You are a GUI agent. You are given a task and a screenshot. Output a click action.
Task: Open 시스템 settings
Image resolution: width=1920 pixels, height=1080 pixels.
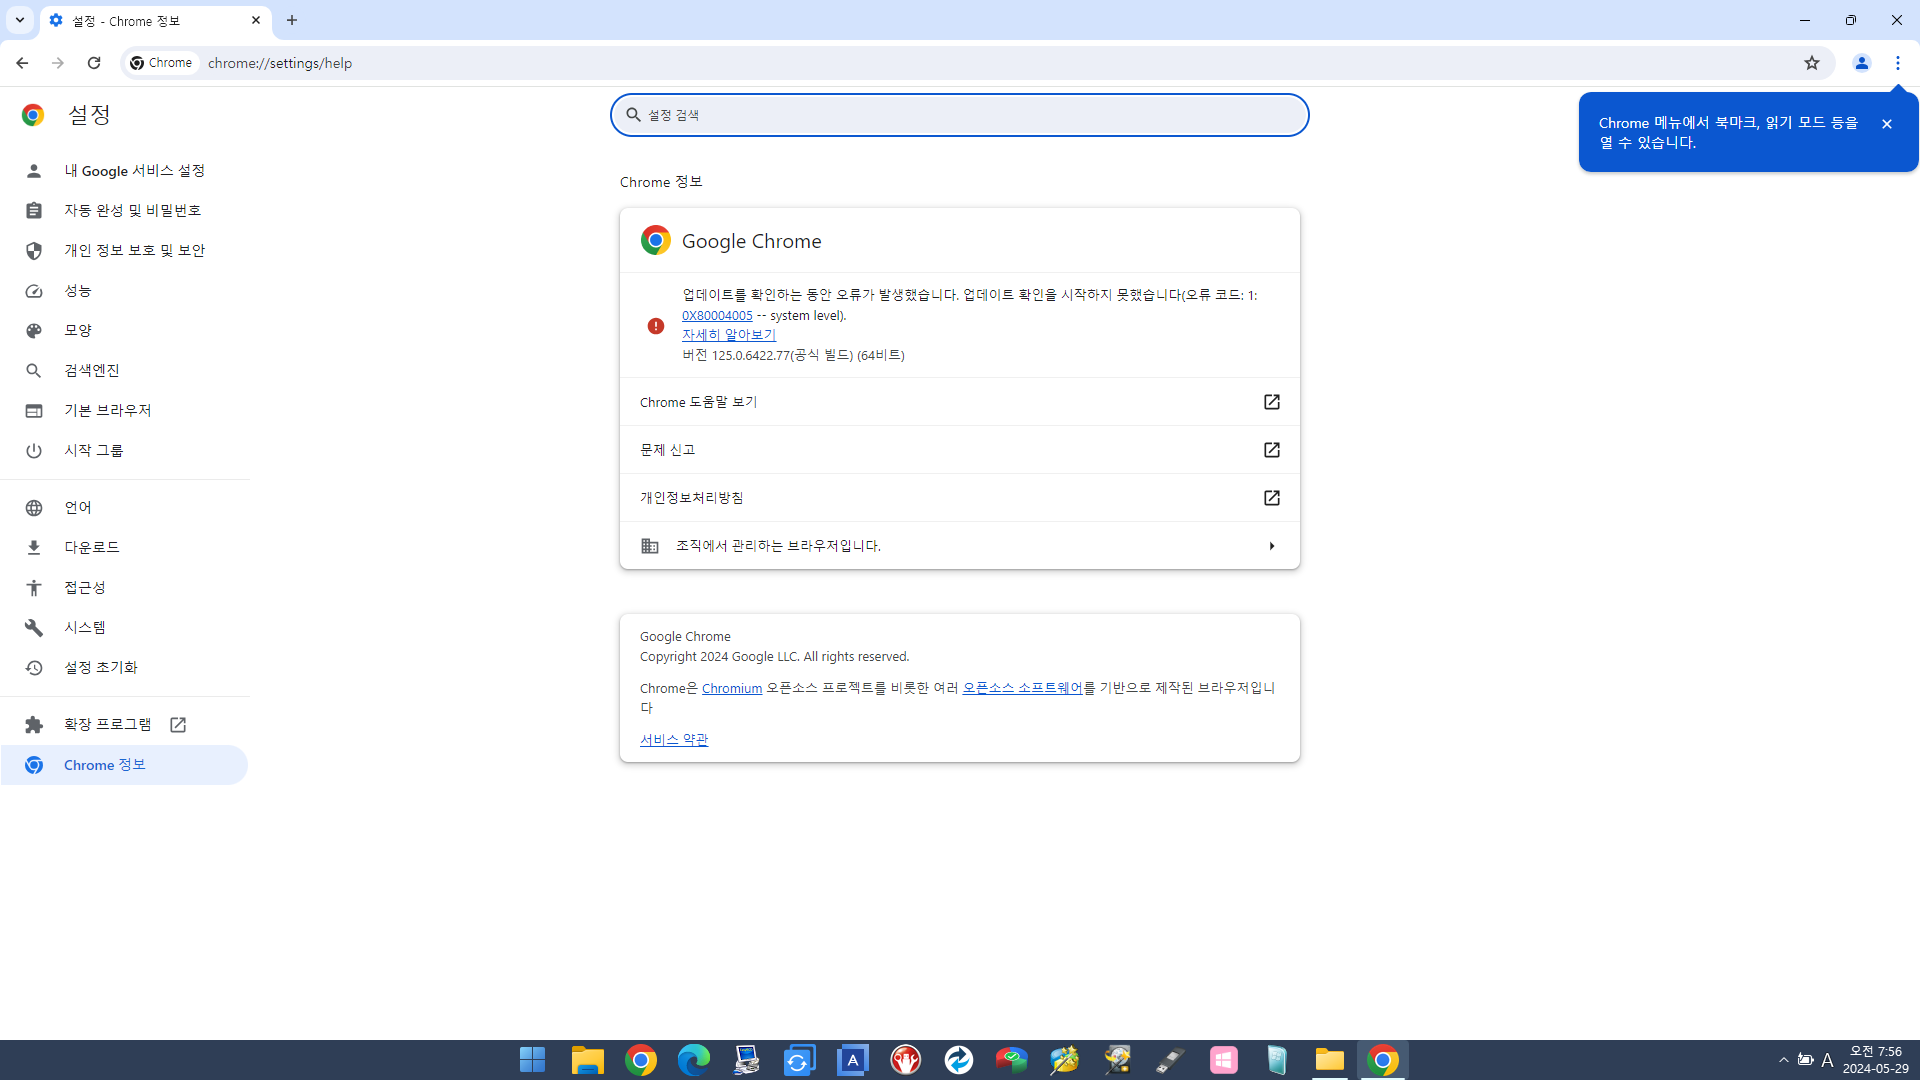click(x=124, y=628)
